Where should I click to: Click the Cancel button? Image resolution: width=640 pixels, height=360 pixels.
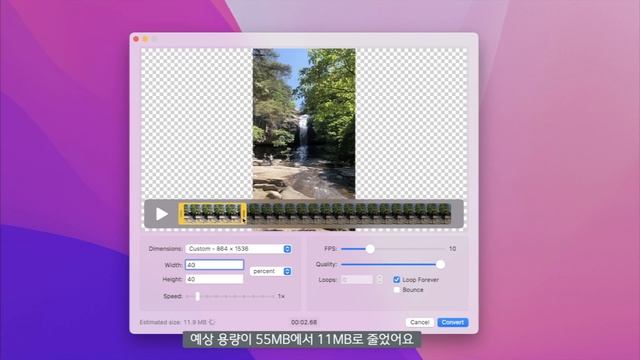420,322
